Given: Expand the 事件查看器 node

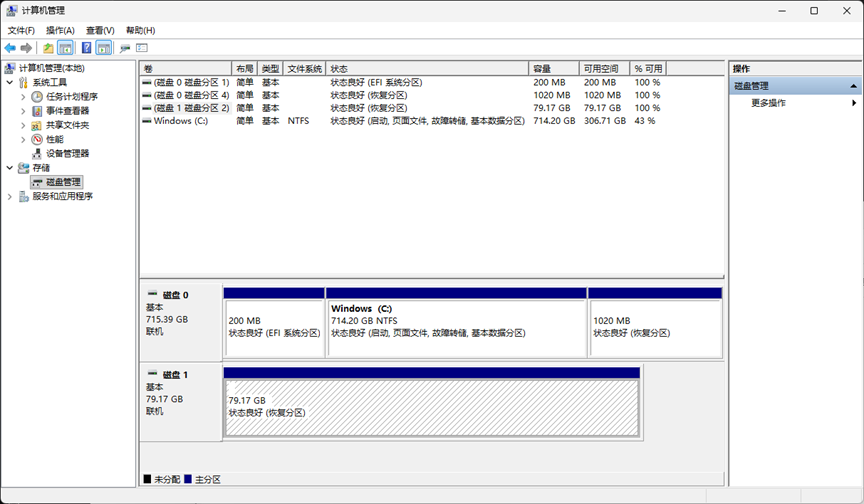Looking at the screenshot, I should pyautogui.click(x=23, y=111).
